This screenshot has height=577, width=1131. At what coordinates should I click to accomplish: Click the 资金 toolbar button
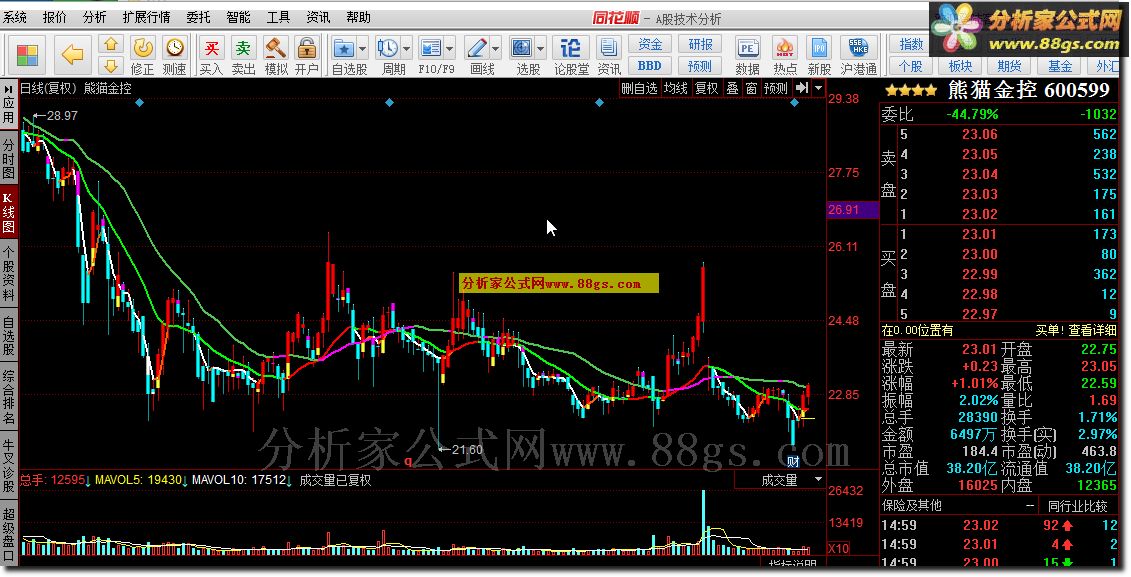650,44
